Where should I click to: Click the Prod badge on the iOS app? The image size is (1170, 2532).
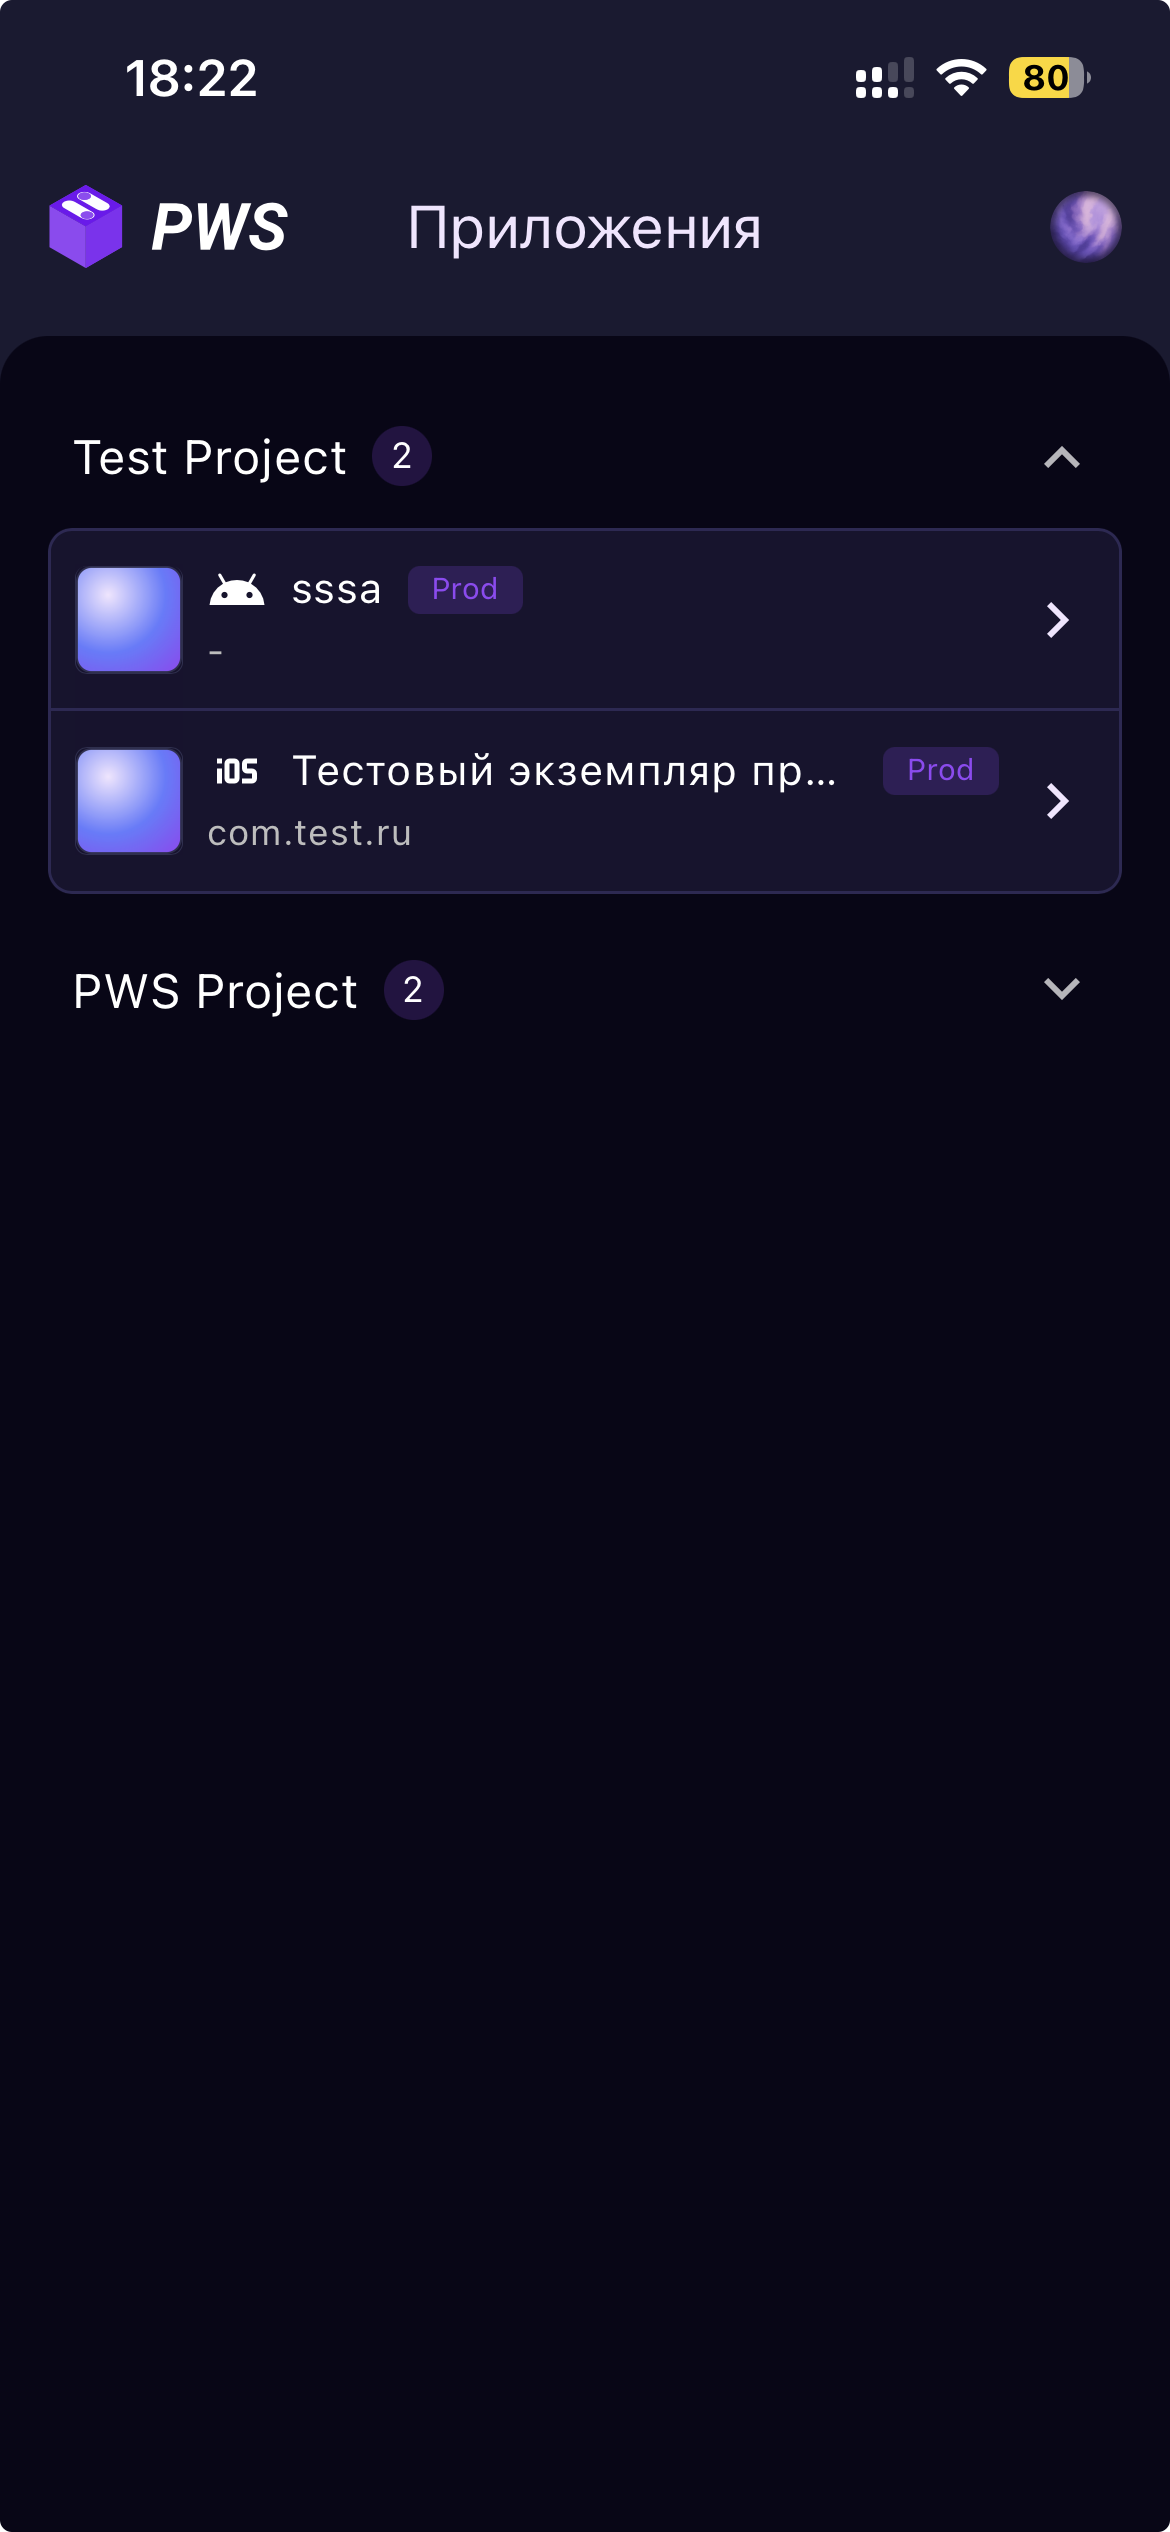coord(940,771)
